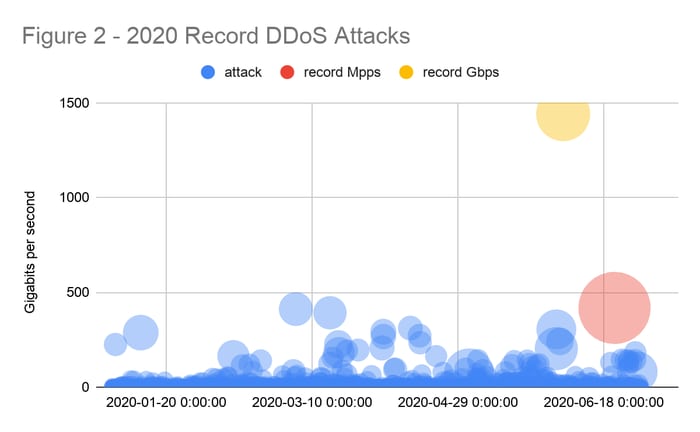Image resolution: width=700 pixels, height=432 pixels.
Task: Click the 2020-03-10 x-axis date label
Action: (312, 403)
